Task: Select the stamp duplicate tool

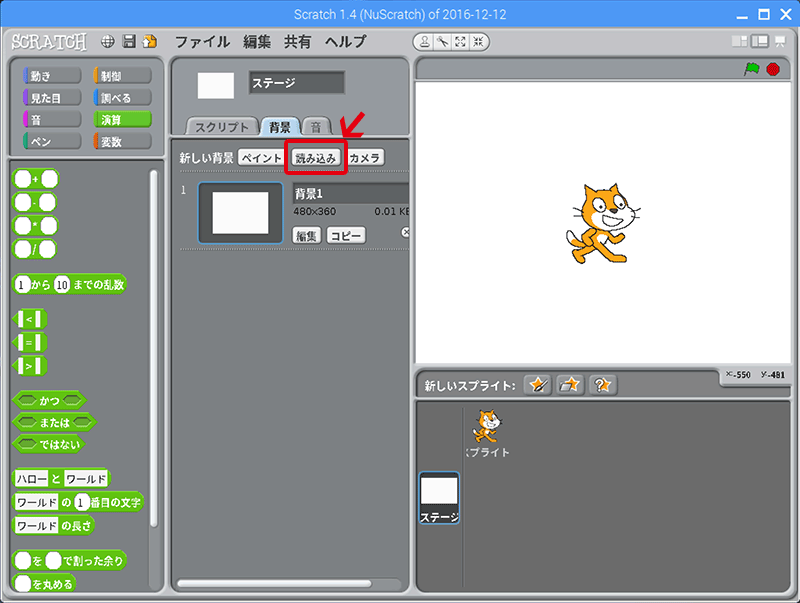Action: (x=425, y=42)
